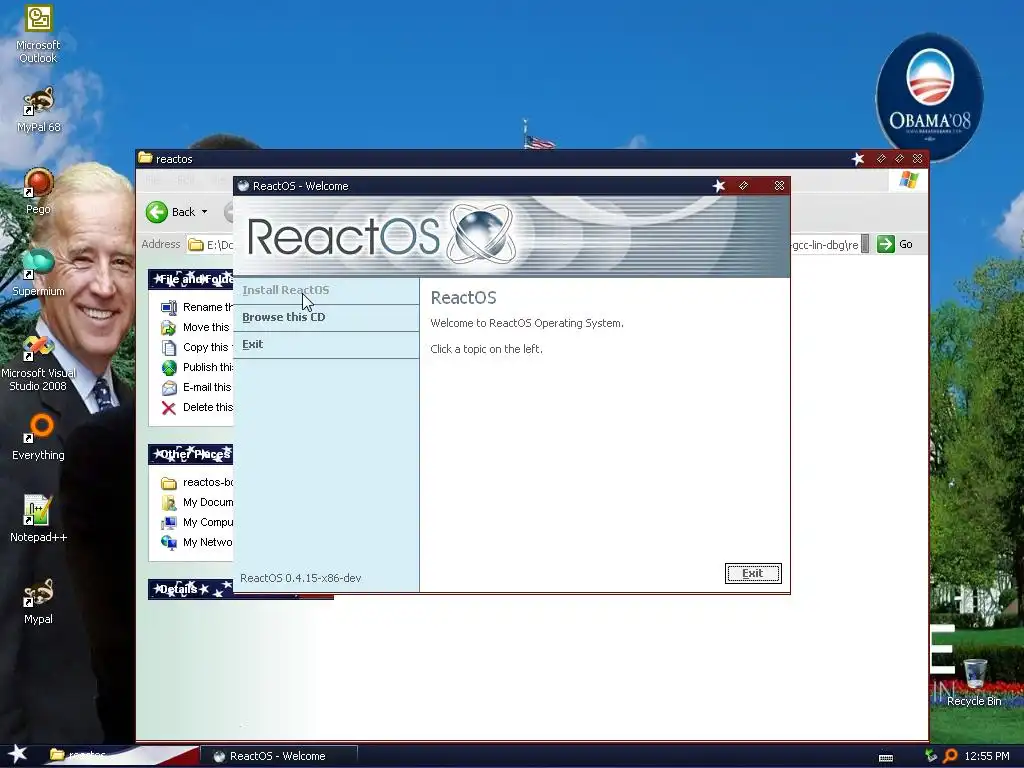Click the 12:55 PM taskbar clock
Image resolution: width=1024 pixels, height=768 pixels.
coord(986,756)
